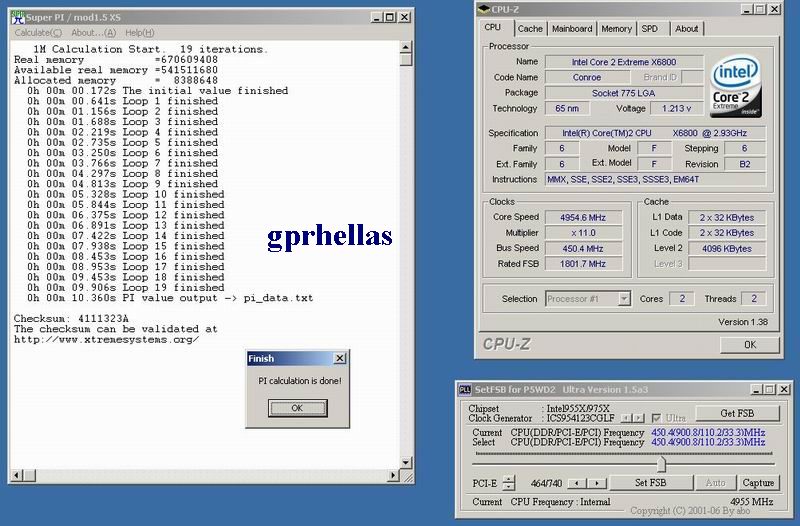Click the Super PI vertical scrollbar thumb
This screenshot has width=800, height=526.
coord(406,59)
